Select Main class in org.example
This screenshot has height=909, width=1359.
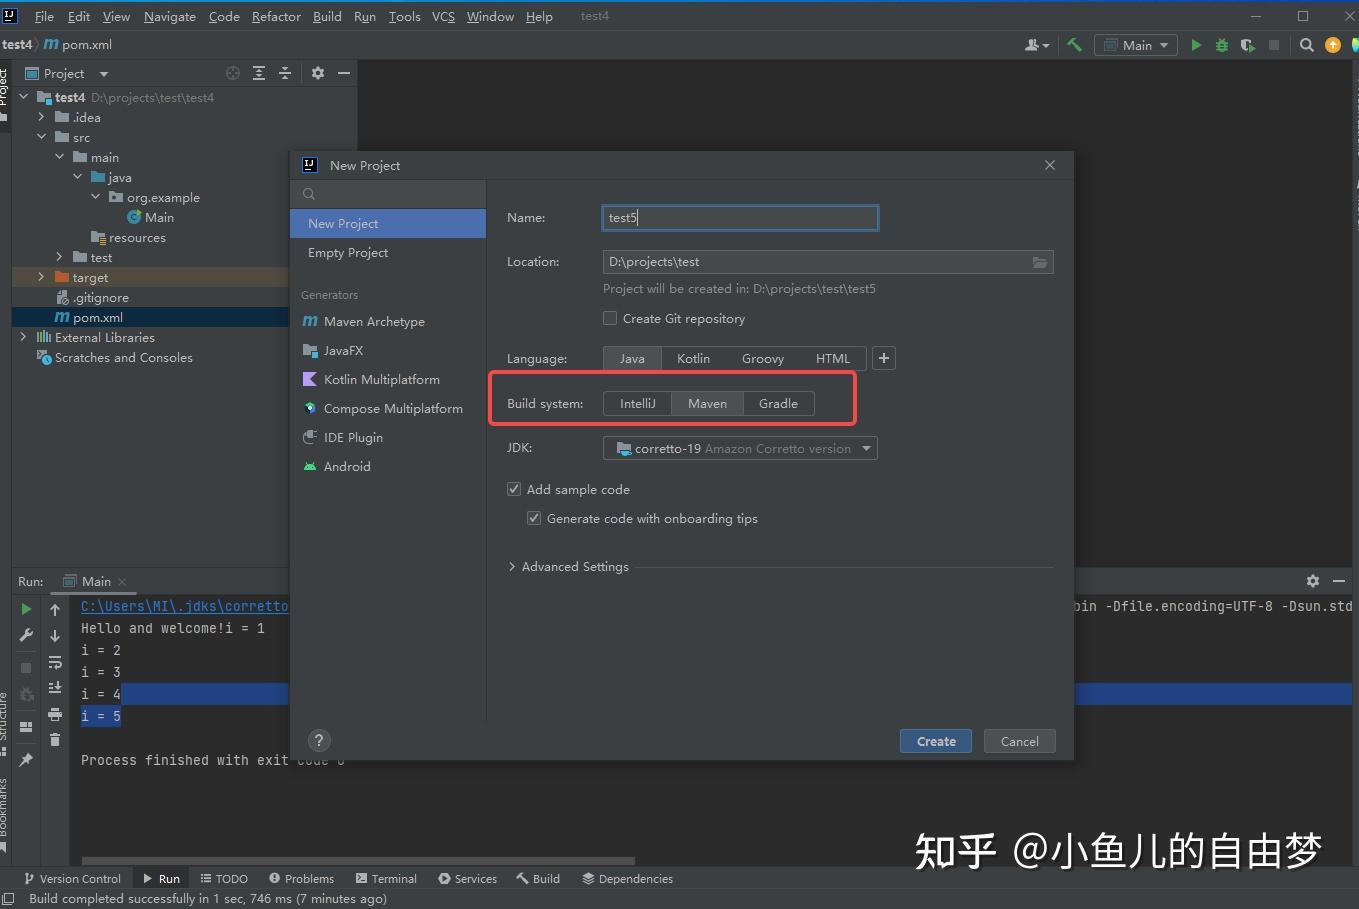click(159, 217)
